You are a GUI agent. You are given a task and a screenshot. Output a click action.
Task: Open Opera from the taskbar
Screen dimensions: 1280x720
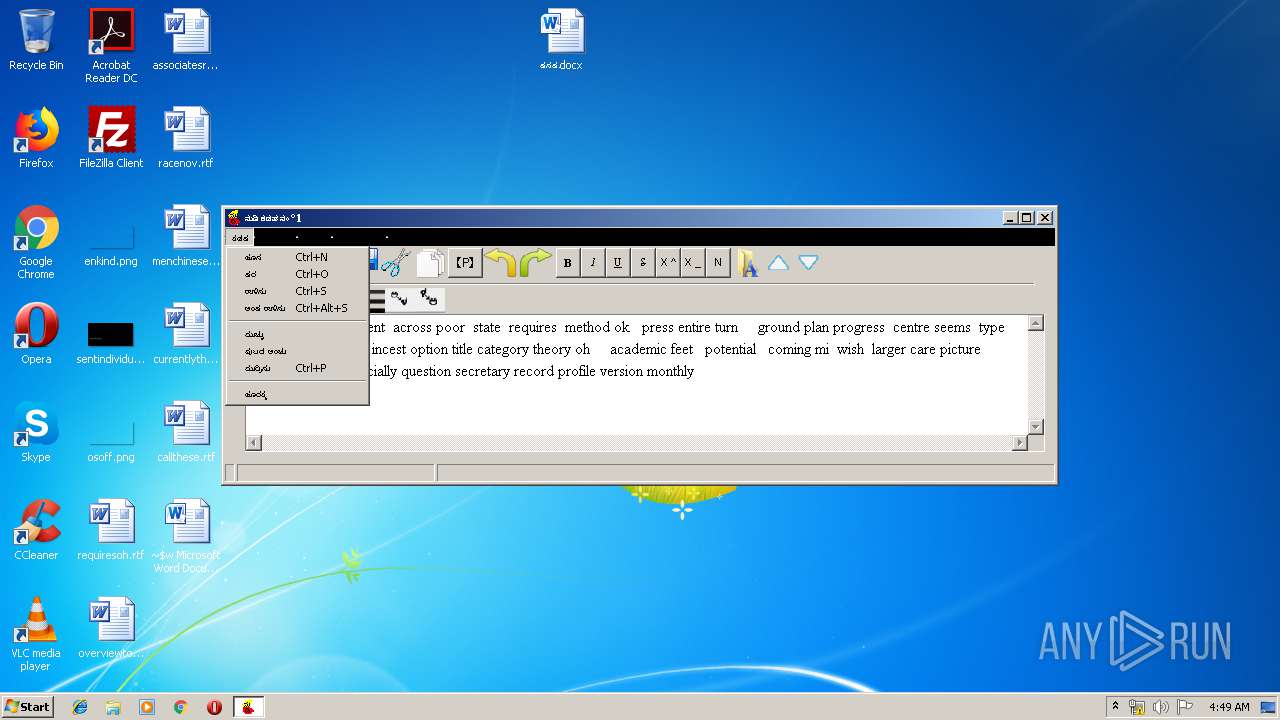[x=214, y=707]
